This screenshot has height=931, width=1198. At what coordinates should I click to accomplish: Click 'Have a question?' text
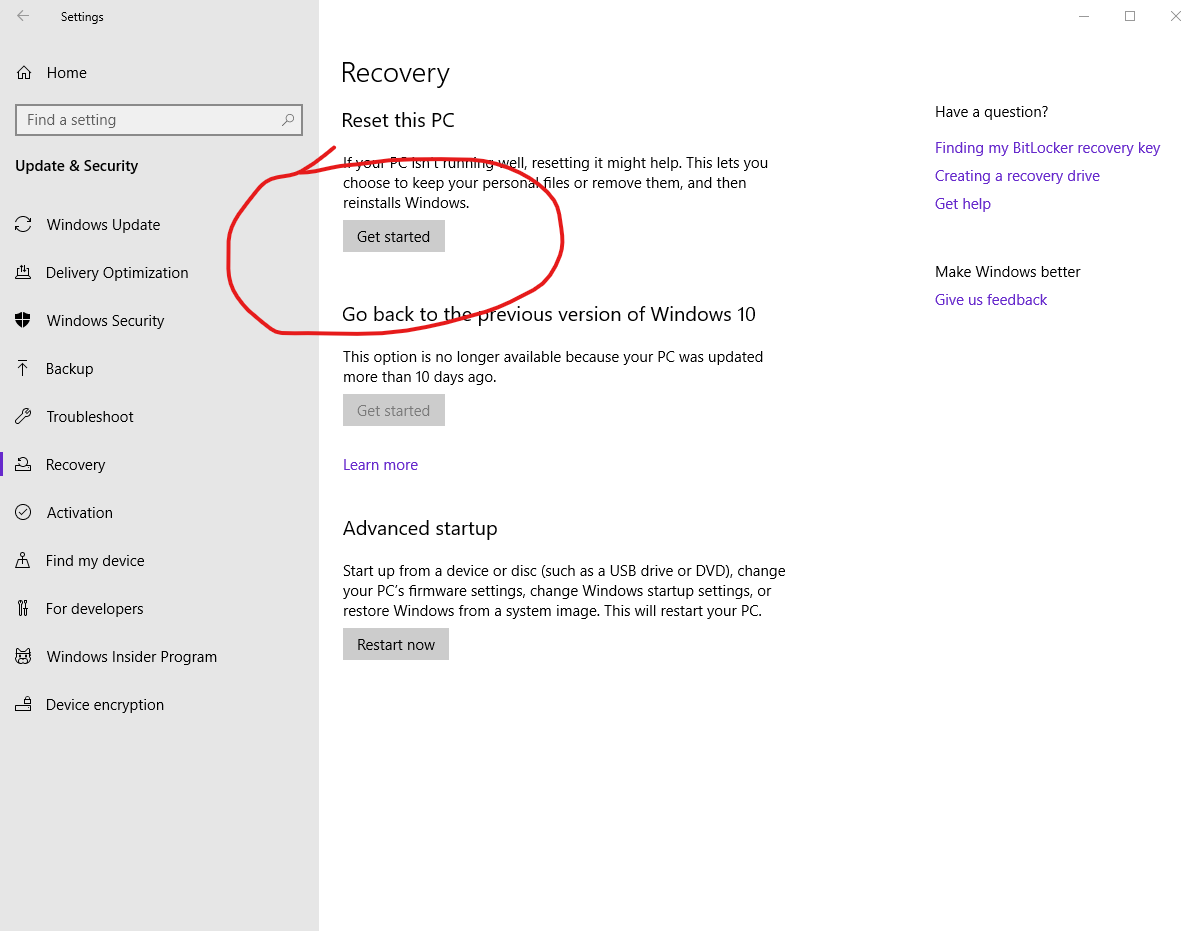click(992, 112)
